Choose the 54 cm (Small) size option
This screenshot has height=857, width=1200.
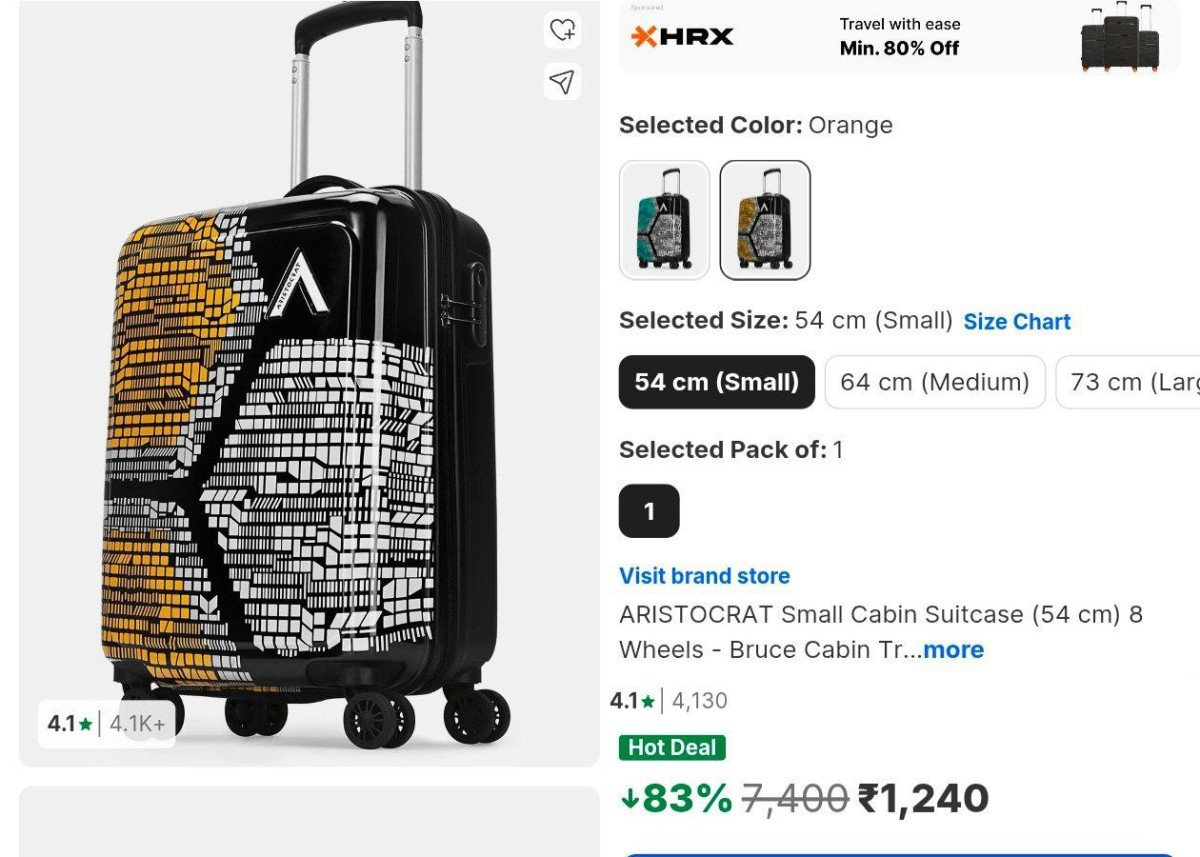click(716, 382)
